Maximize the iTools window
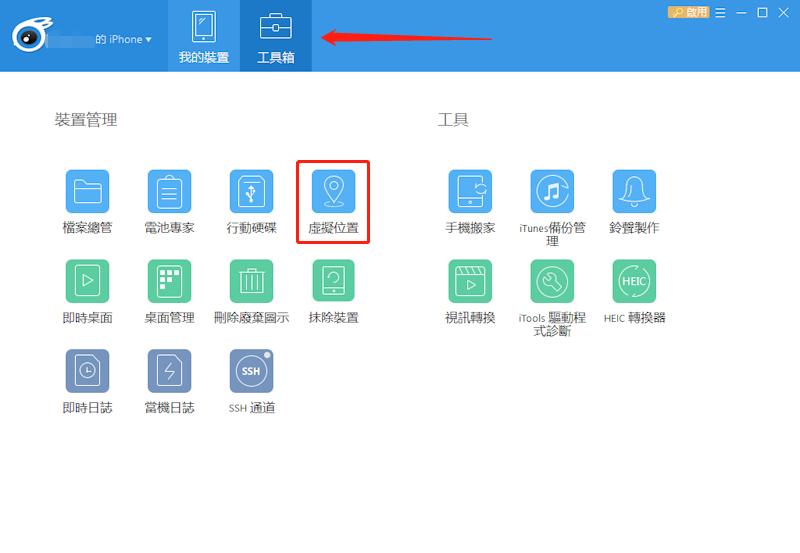 pyautogui.click(x=762, y=12)
